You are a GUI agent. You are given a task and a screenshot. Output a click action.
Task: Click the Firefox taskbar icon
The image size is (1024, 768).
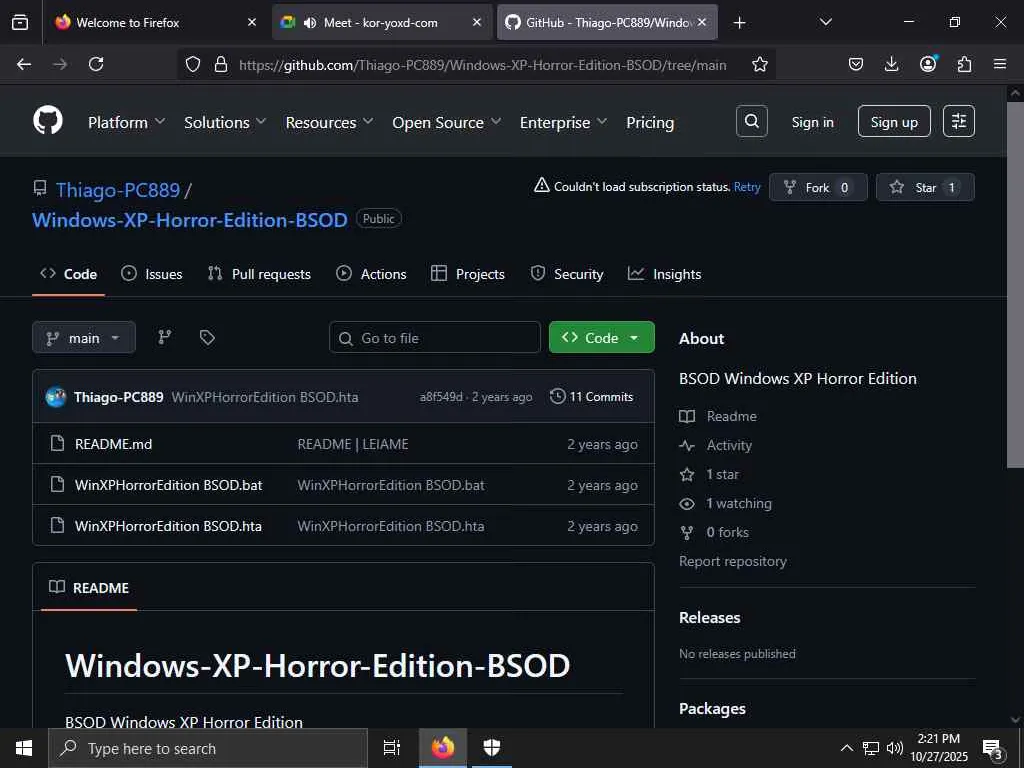pyautogui.click(x=442, y=748)
